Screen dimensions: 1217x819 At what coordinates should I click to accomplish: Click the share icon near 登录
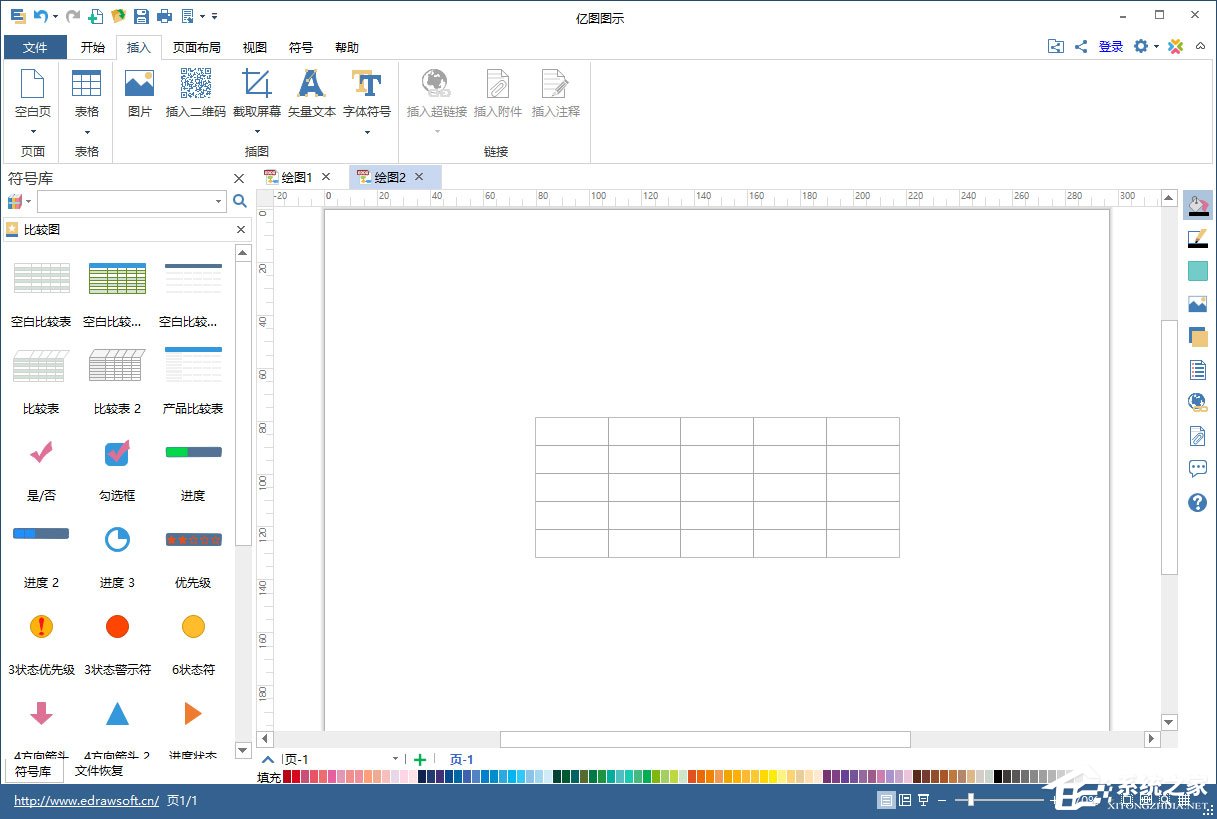1081,47
